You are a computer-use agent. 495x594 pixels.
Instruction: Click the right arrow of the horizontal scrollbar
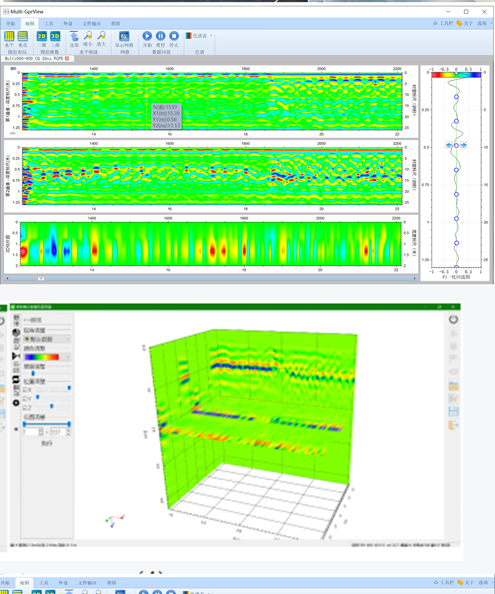[x=415, y=278]
